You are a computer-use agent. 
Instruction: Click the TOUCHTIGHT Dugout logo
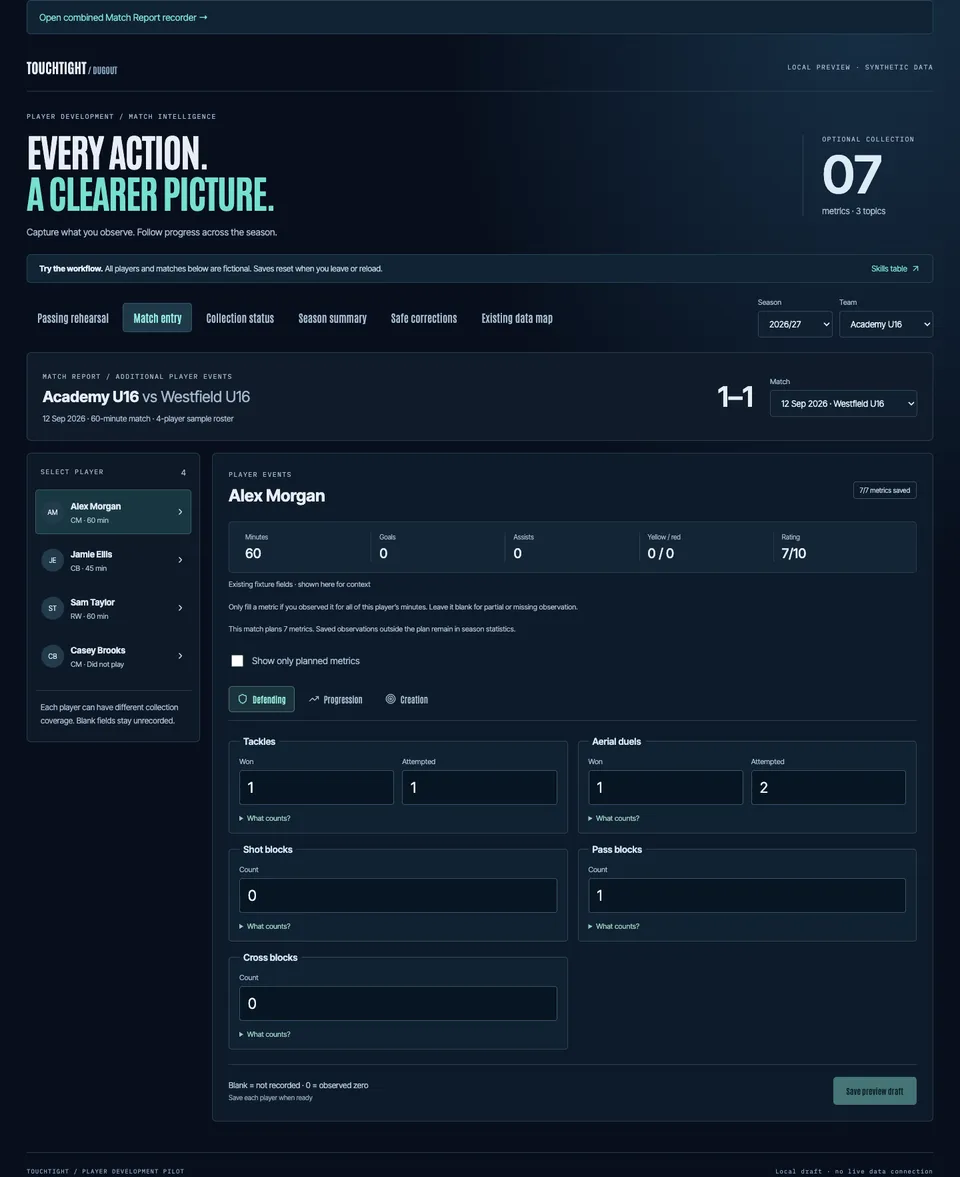[72, 68]
